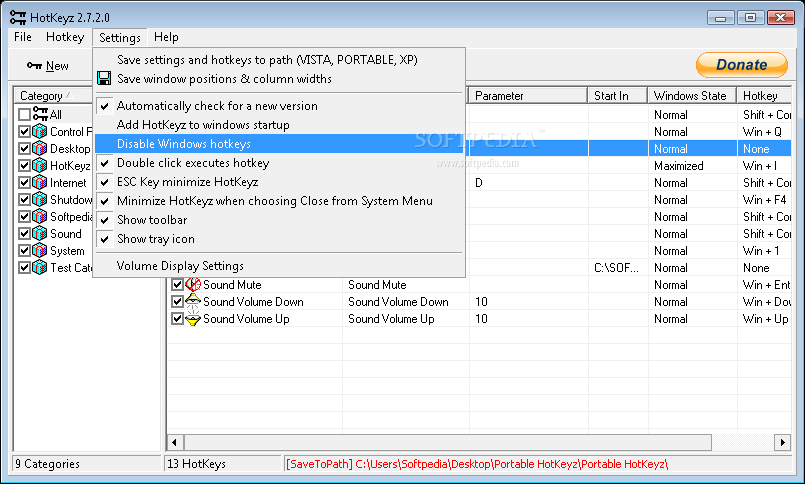Open the Hotkey menu
The width and height of the screenshot is (805, 484).
click(65, 37)
